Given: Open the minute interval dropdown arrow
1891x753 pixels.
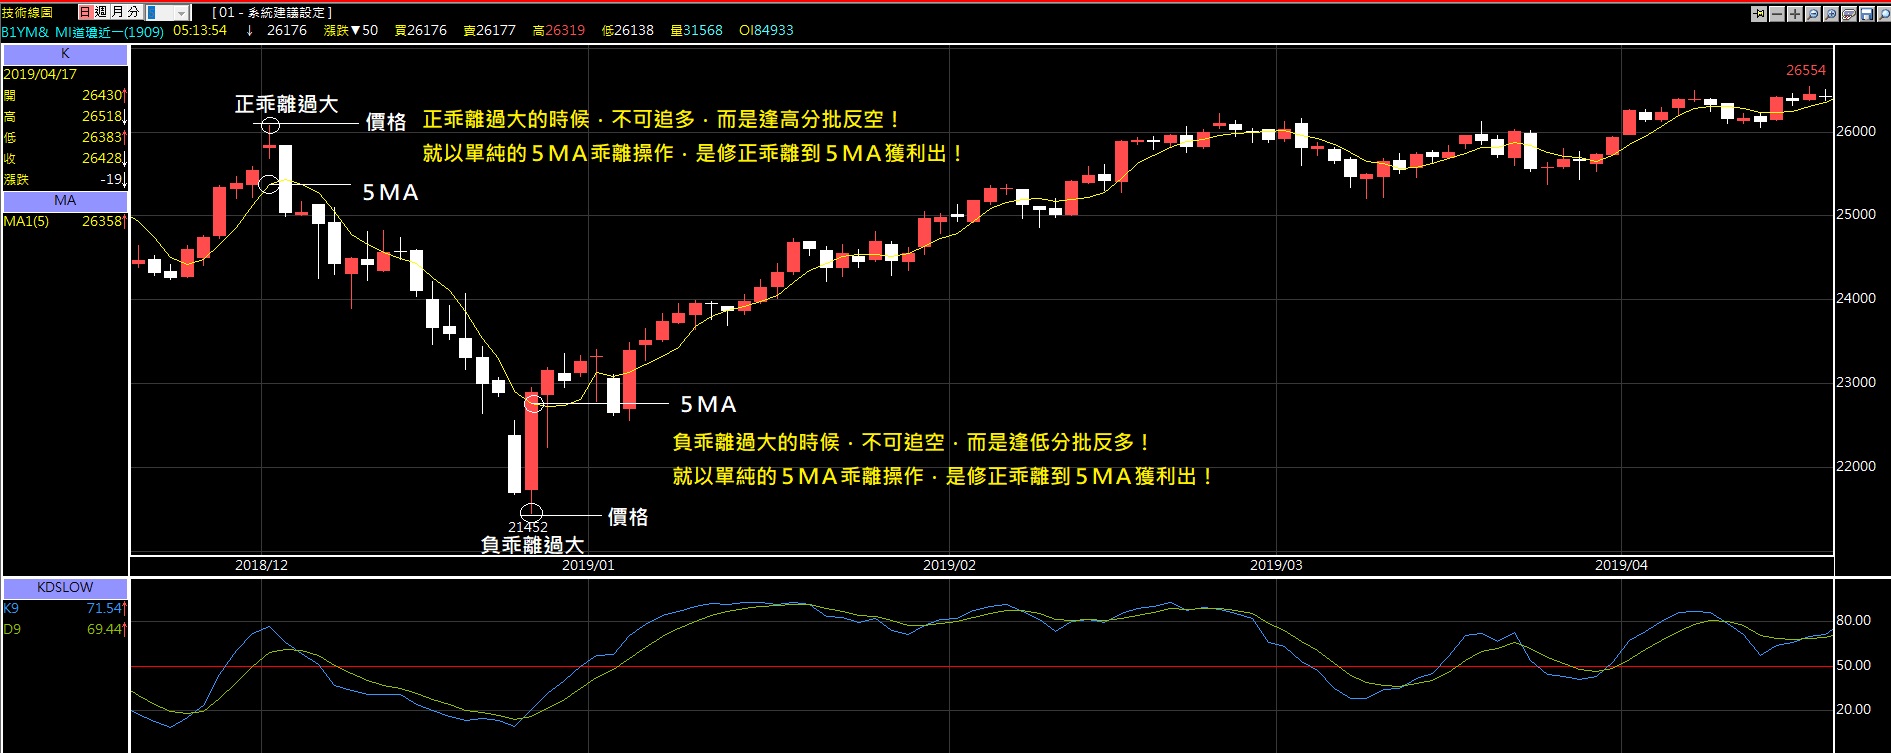Looking at the screenshot, I should point(181,13).
